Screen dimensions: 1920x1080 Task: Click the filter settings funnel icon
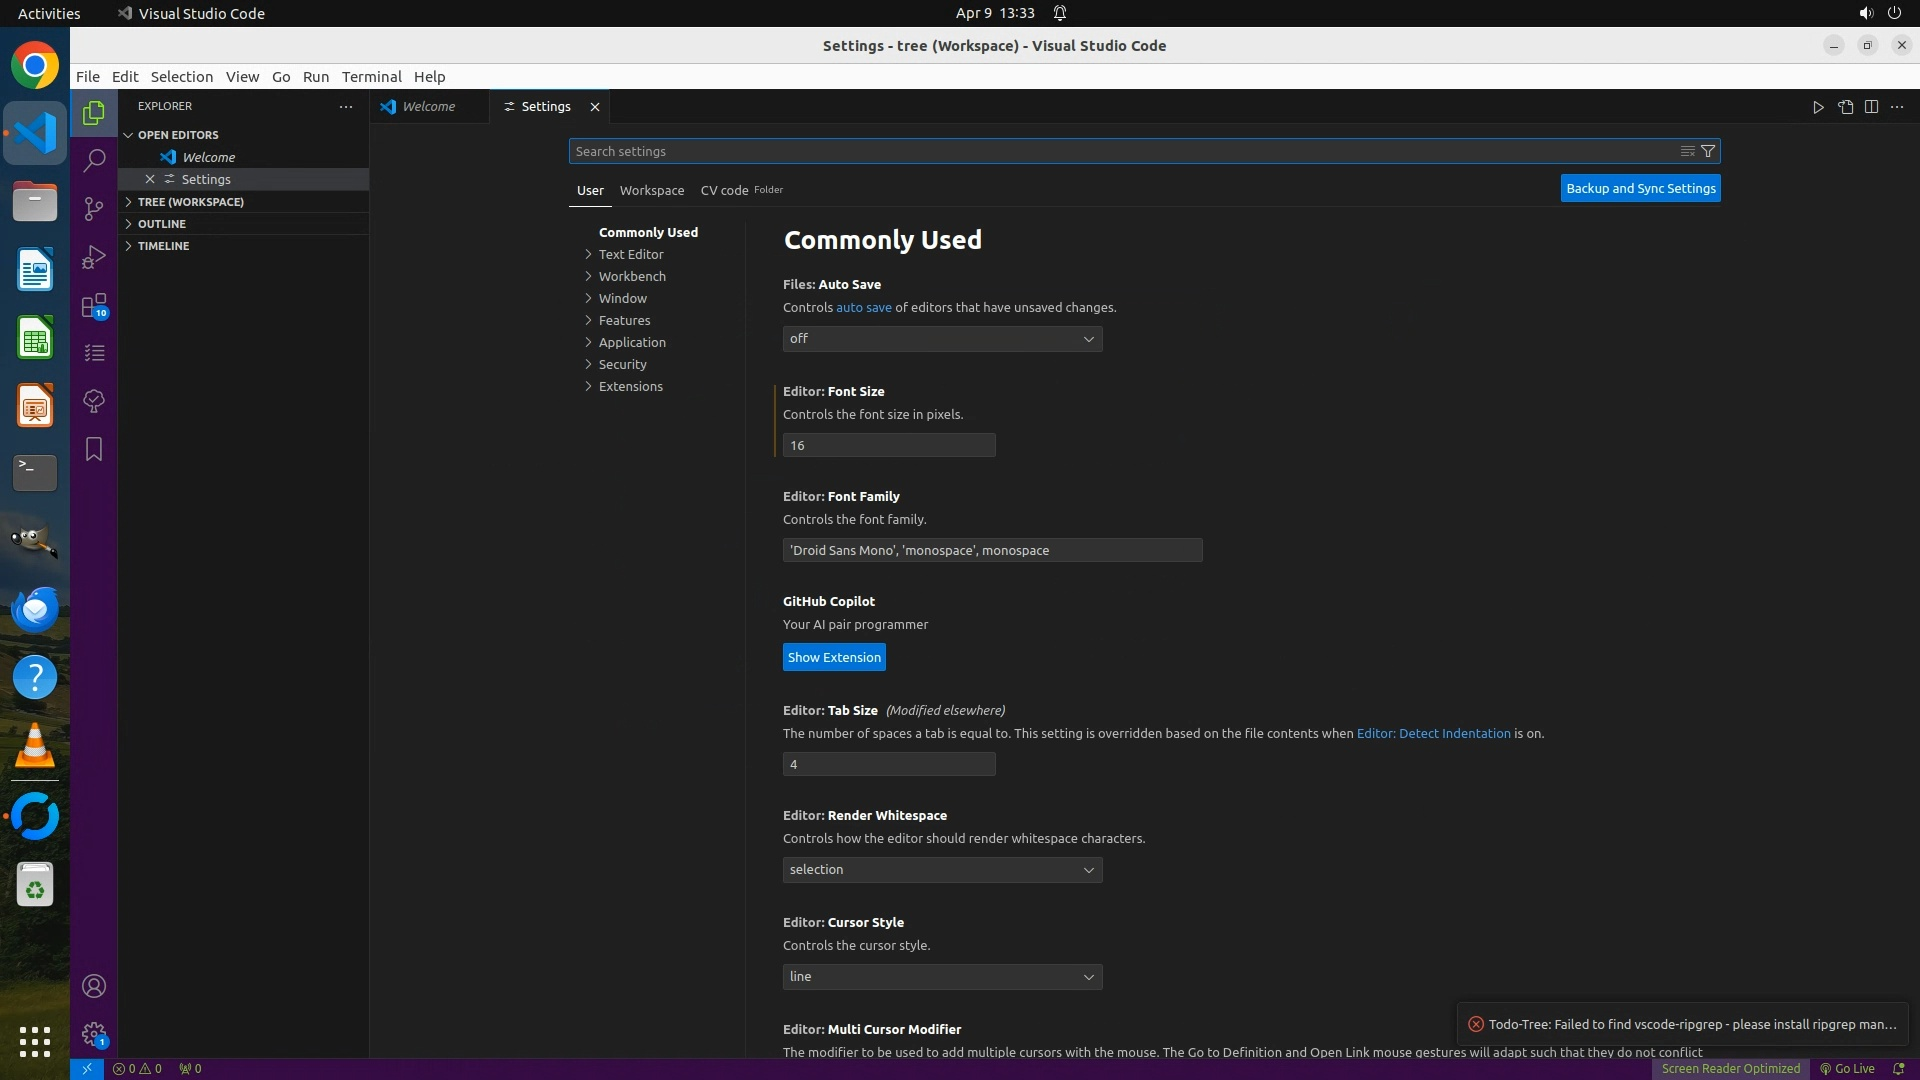coord(1708,151)
